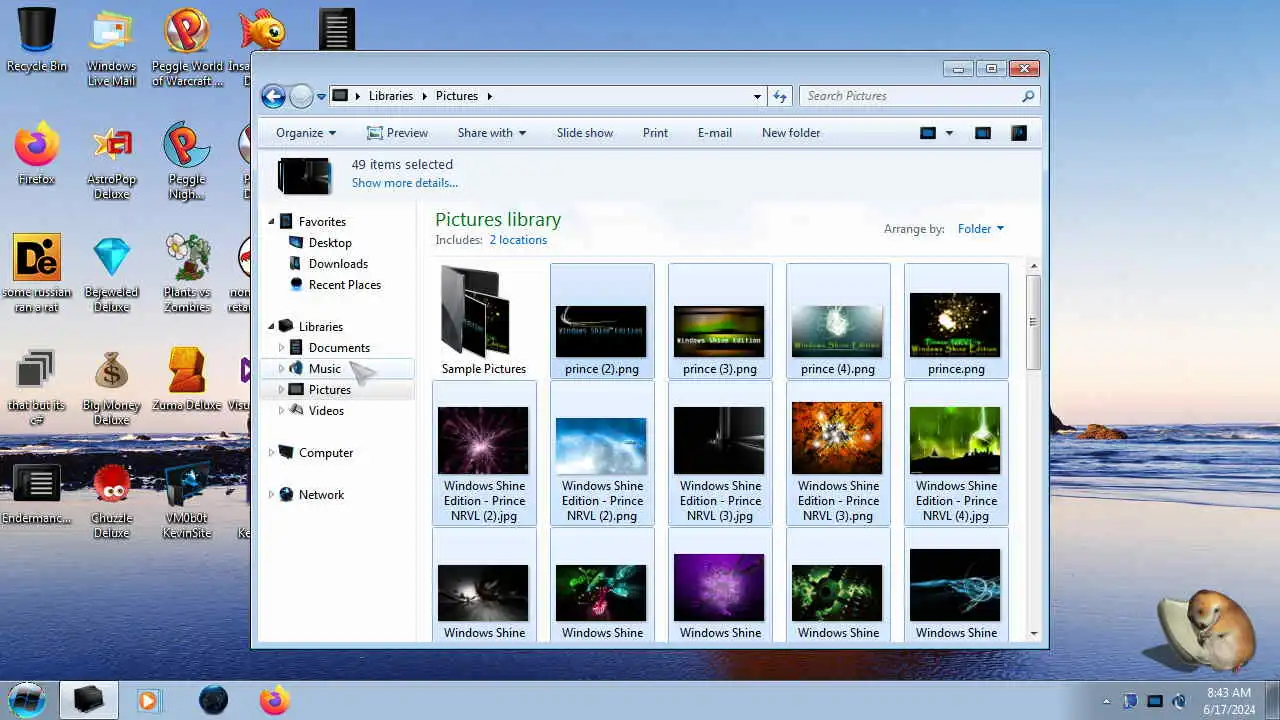Open Recent Places in navigation pane
This screenshot has width=1280, height=720.
coord(345,285)
